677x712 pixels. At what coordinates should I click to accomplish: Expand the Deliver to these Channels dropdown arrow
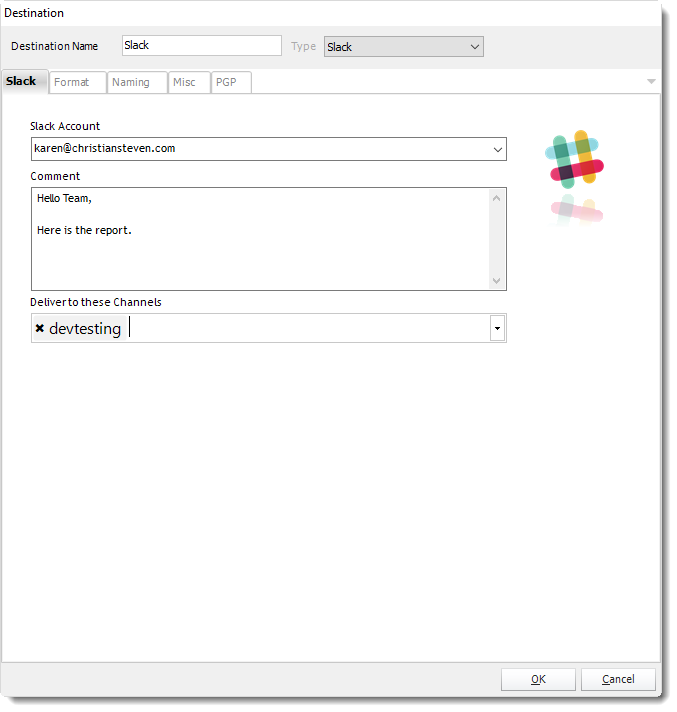coord(497,328)
